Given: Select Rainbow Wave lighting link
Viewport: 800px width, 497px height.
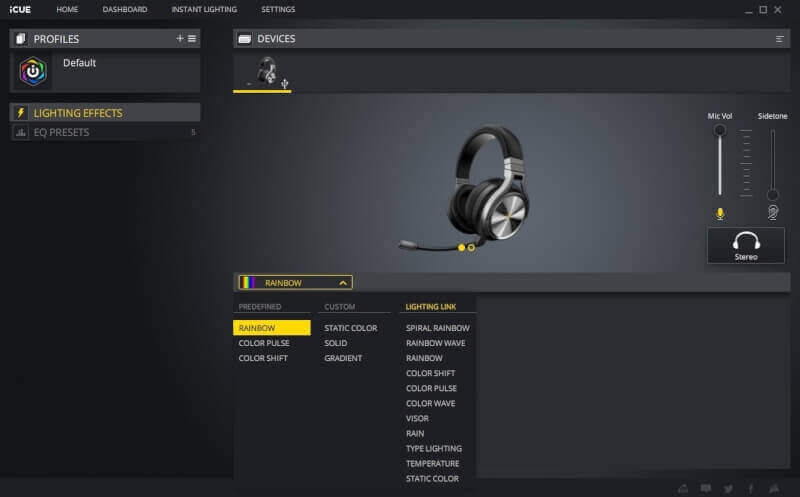Looking at the screenshot, I should [x=436, y=343].
